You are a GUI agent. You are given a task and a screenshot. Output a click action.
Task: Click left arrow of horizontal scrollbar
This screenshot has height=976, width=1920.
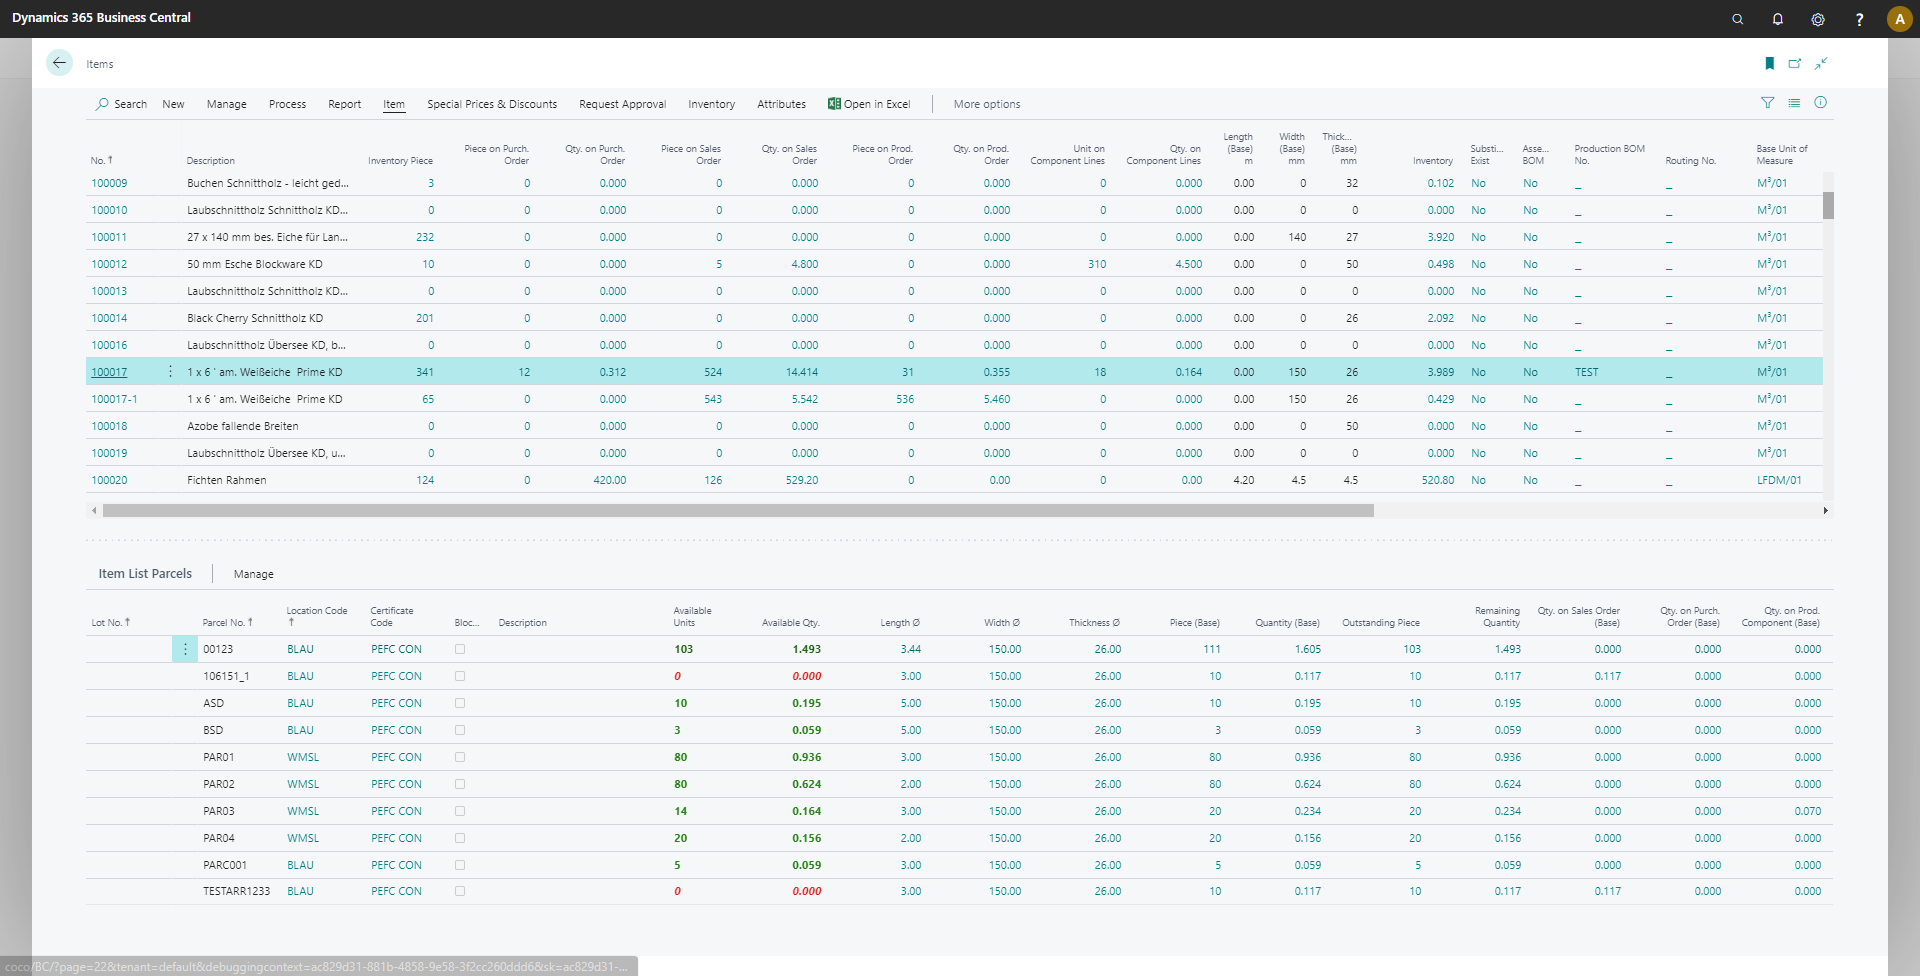94,510
